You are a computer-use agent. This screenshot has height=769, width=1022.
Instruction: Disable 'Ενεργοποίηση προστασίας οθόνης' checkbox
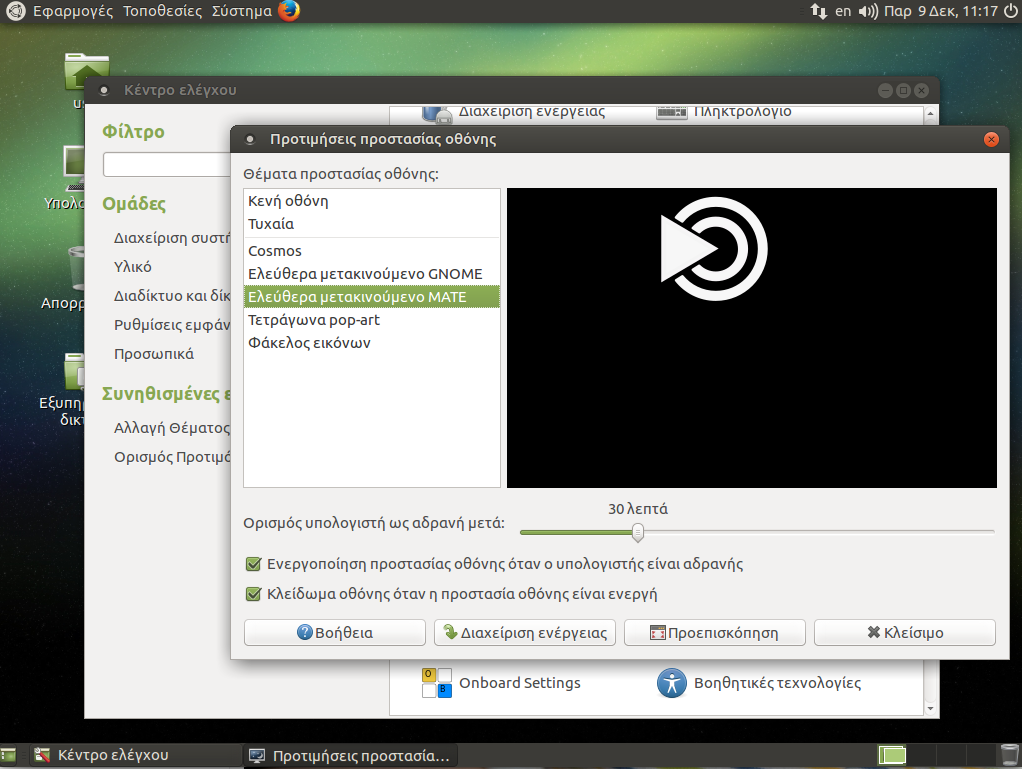253,564
